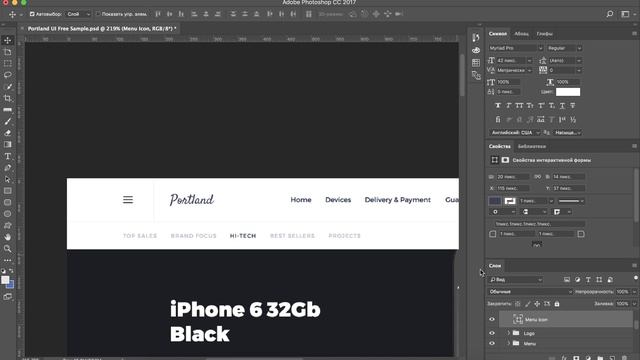The width and height of the screenshot is (640, 360).
Task: Click the layer opacity value field
Action: tap(622, 291)
